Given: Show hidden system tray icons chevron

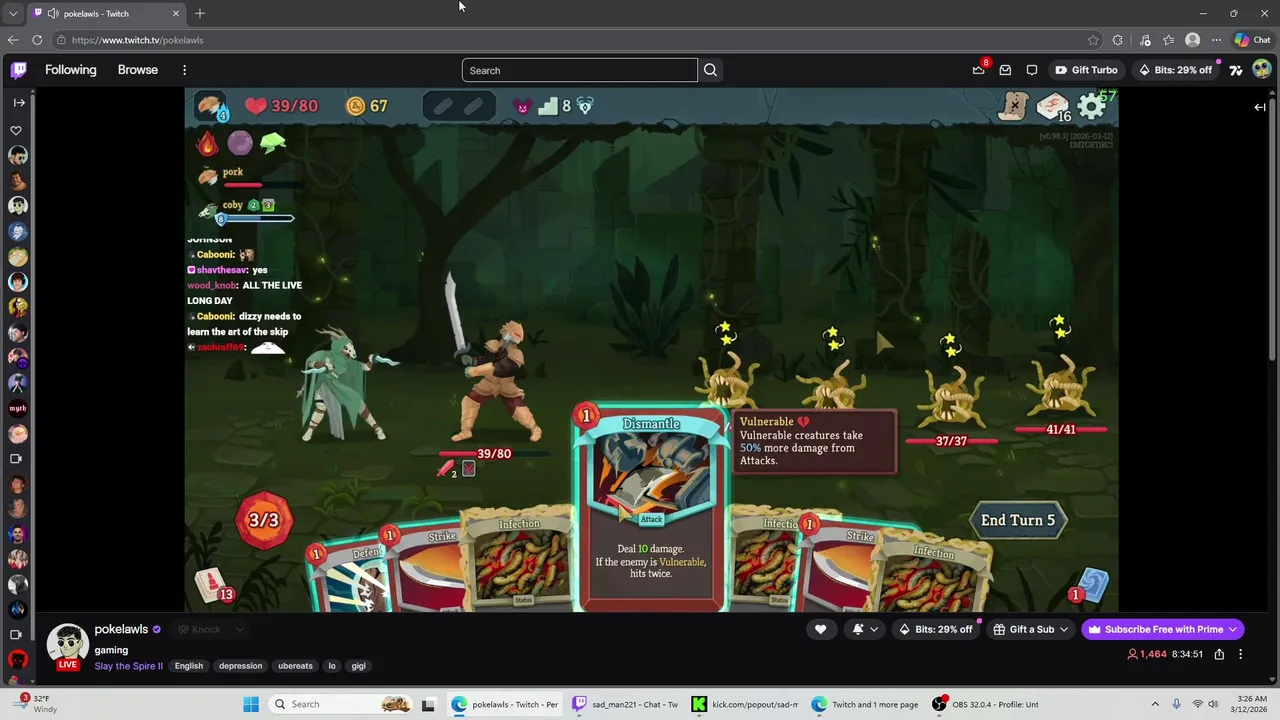Looking at the screenshot, I should click(1155, 704).
